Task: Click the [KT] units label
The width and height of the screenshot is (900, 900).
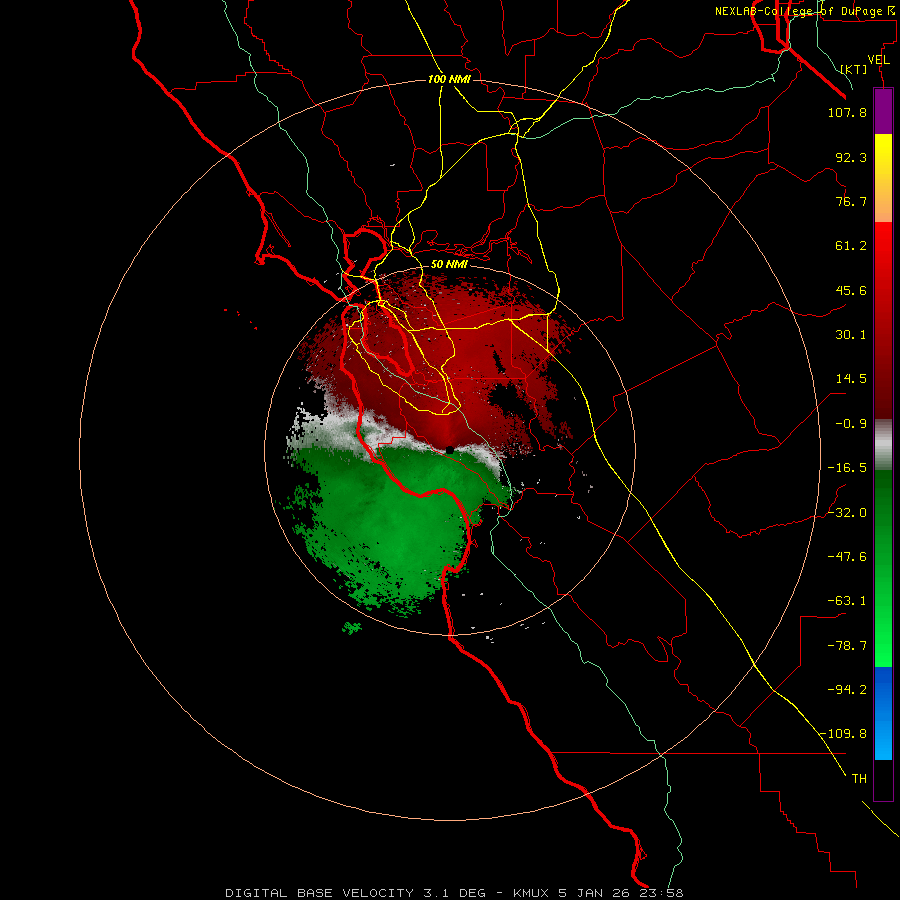Action: 854,69
